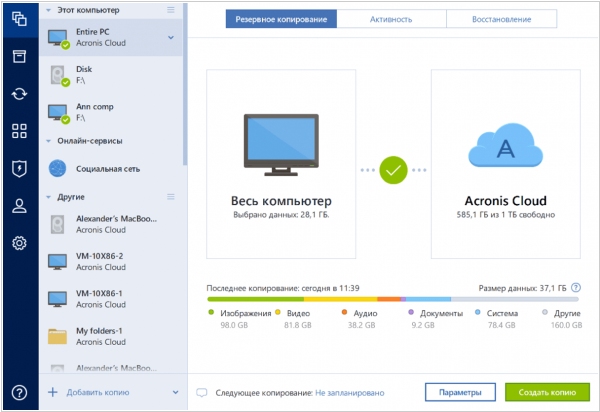This screenshot has width=600, height=412.
Task: Collapse the Онлайн-сервисы group
Action: [49, 141]
